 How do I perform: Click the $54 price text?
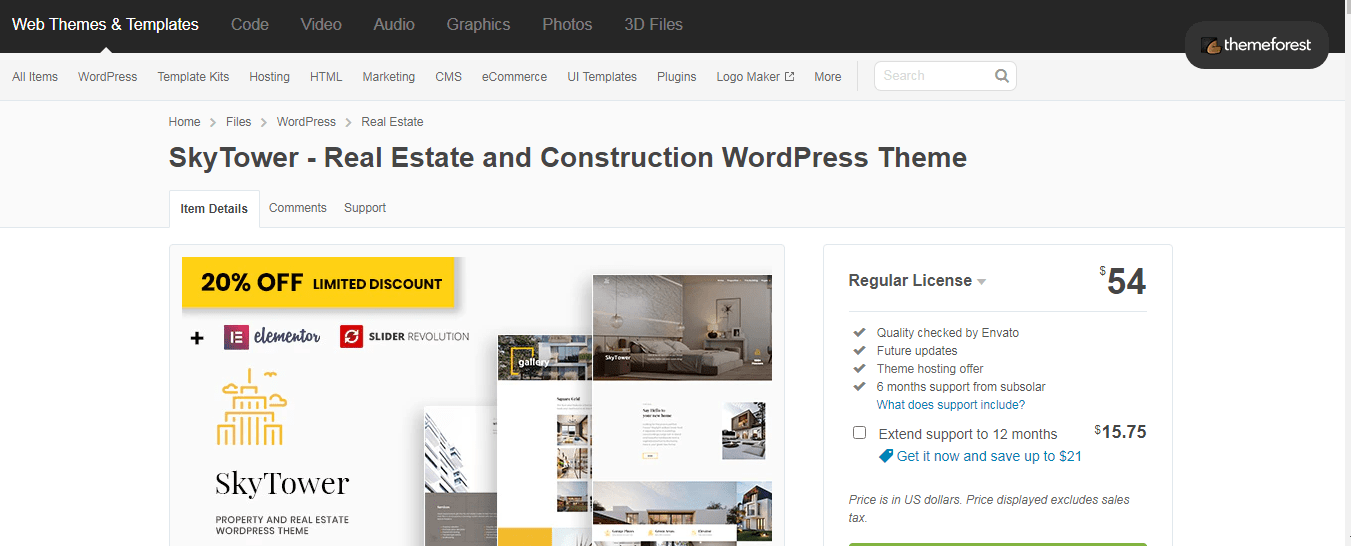[x=1123, y=282]
